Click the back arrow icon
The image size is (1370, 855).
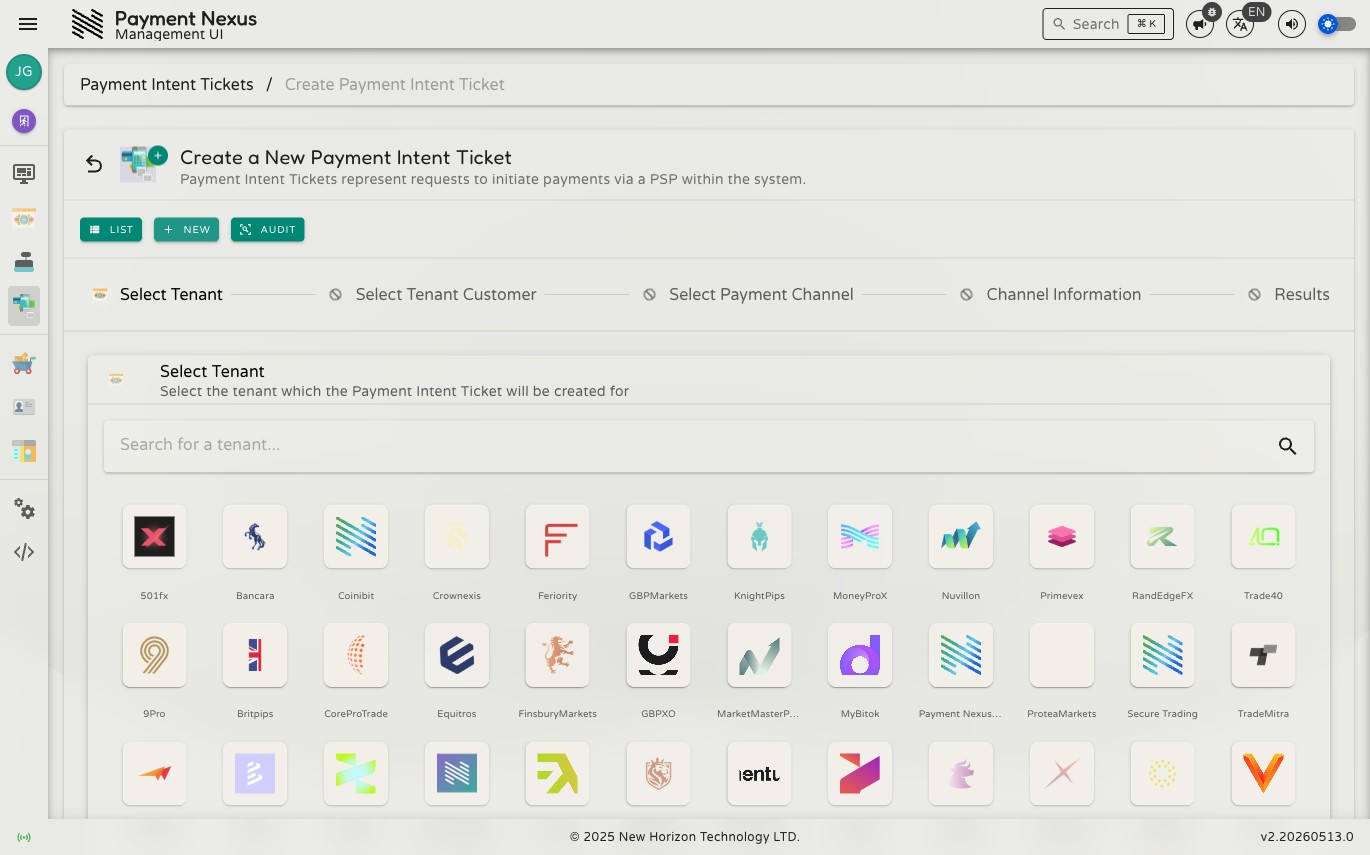click(x=94, y=164)
